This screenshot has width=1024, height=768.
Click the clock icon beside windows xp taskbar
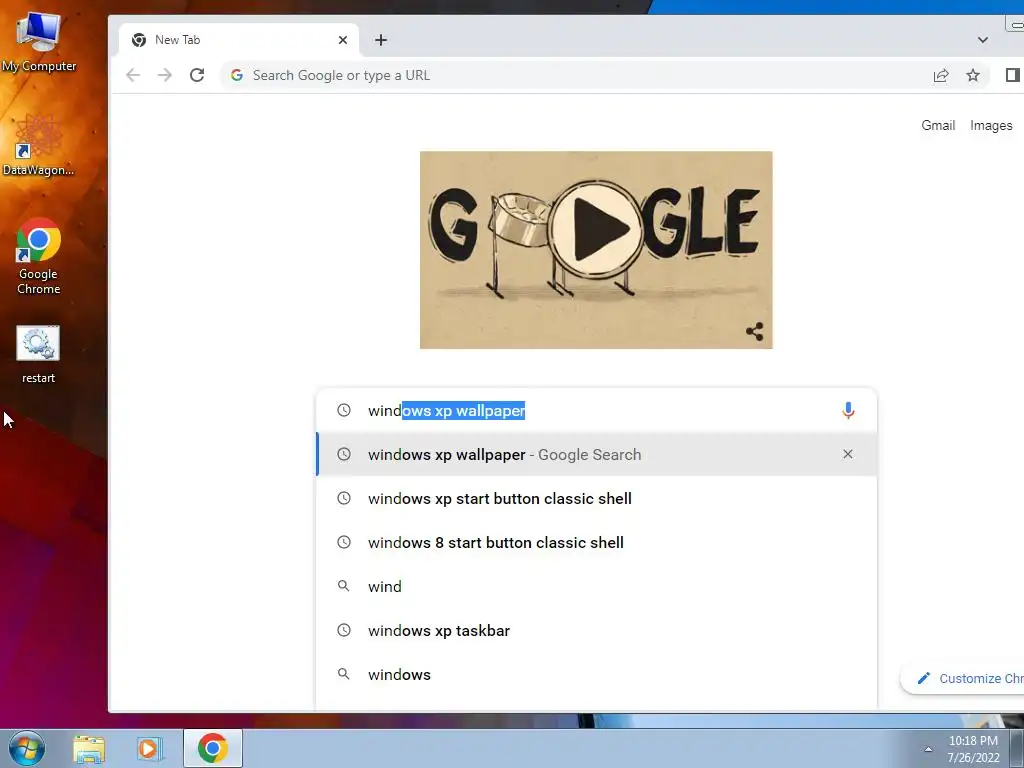(x=344, y=630)
